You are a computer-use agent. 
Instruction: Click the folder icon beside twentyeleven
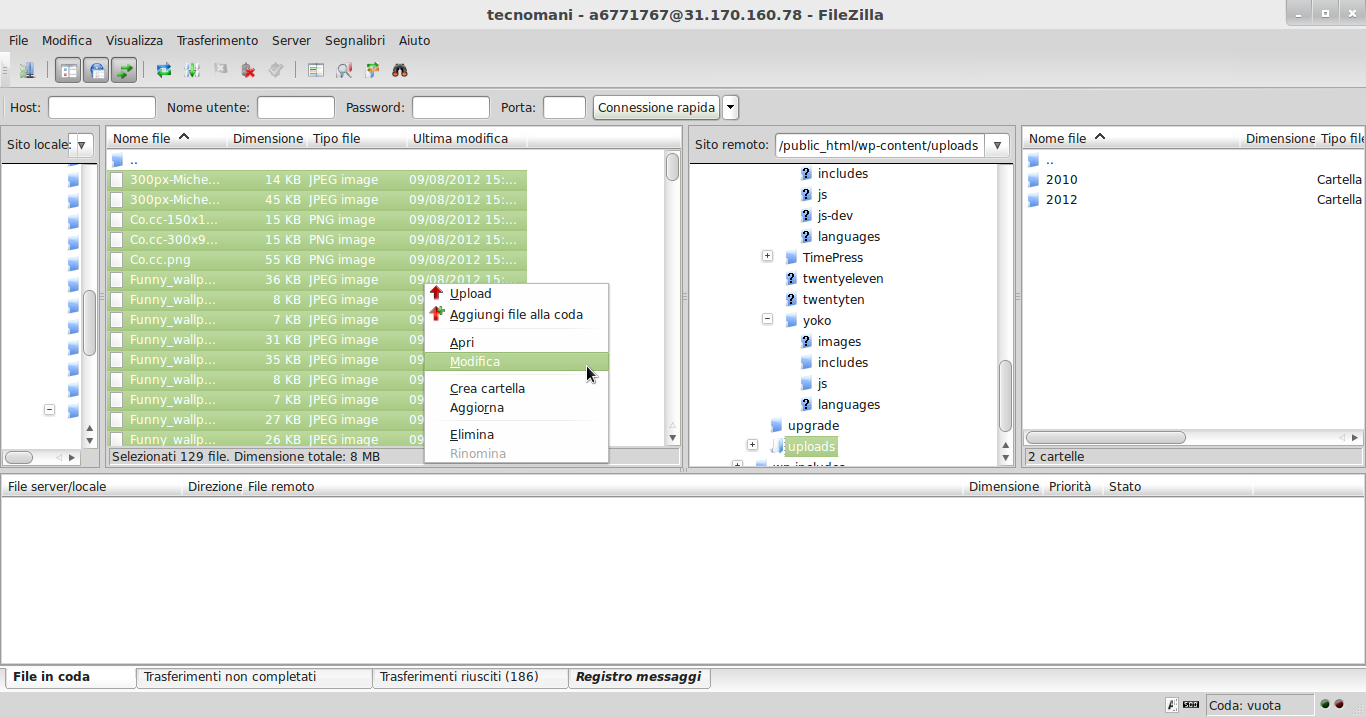tap(791, 278)
